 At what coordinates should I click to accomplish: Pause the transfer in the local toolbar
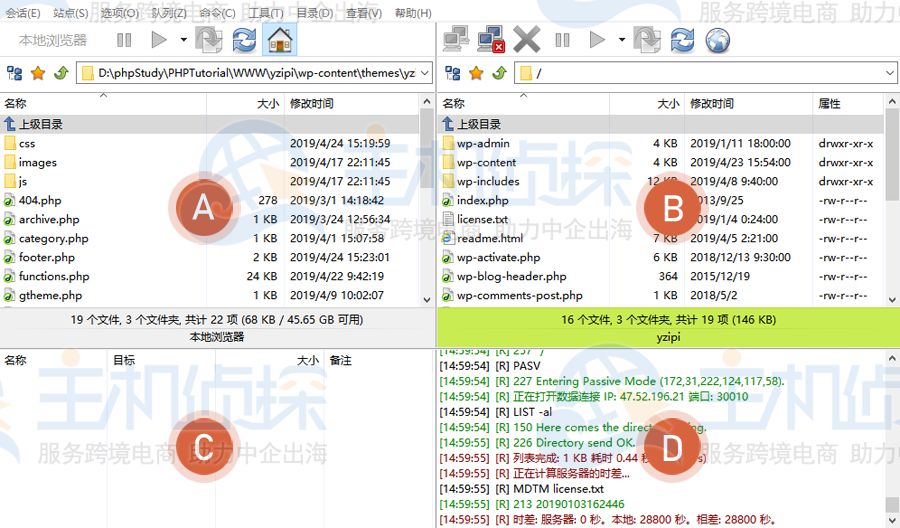pyautogui.click(x=124, y=40)
